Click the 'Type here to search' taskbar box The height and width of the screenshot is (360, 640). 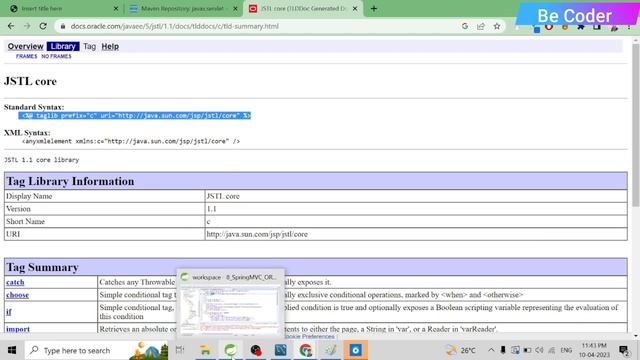96,350
